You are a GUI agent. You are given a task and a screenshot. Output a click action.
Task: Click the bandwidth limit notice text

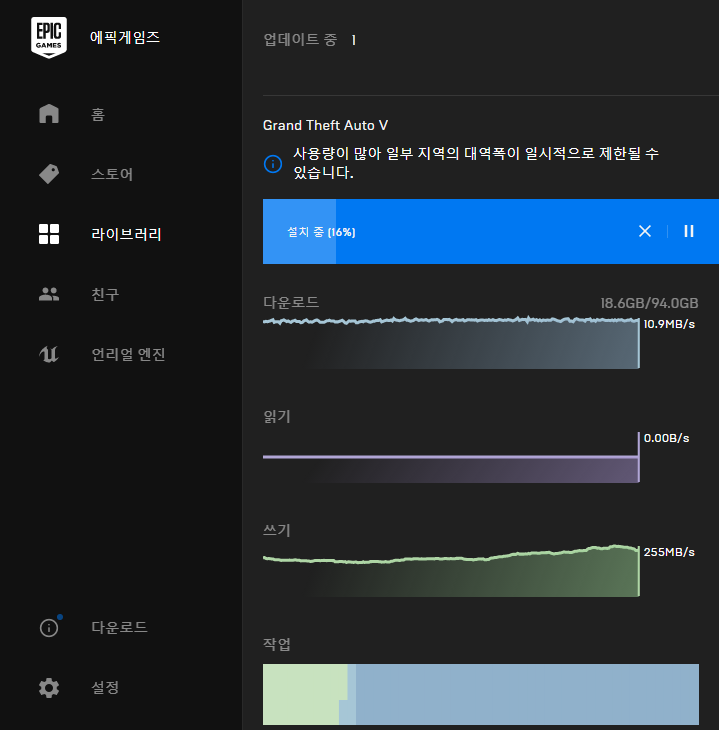[475, 163]
